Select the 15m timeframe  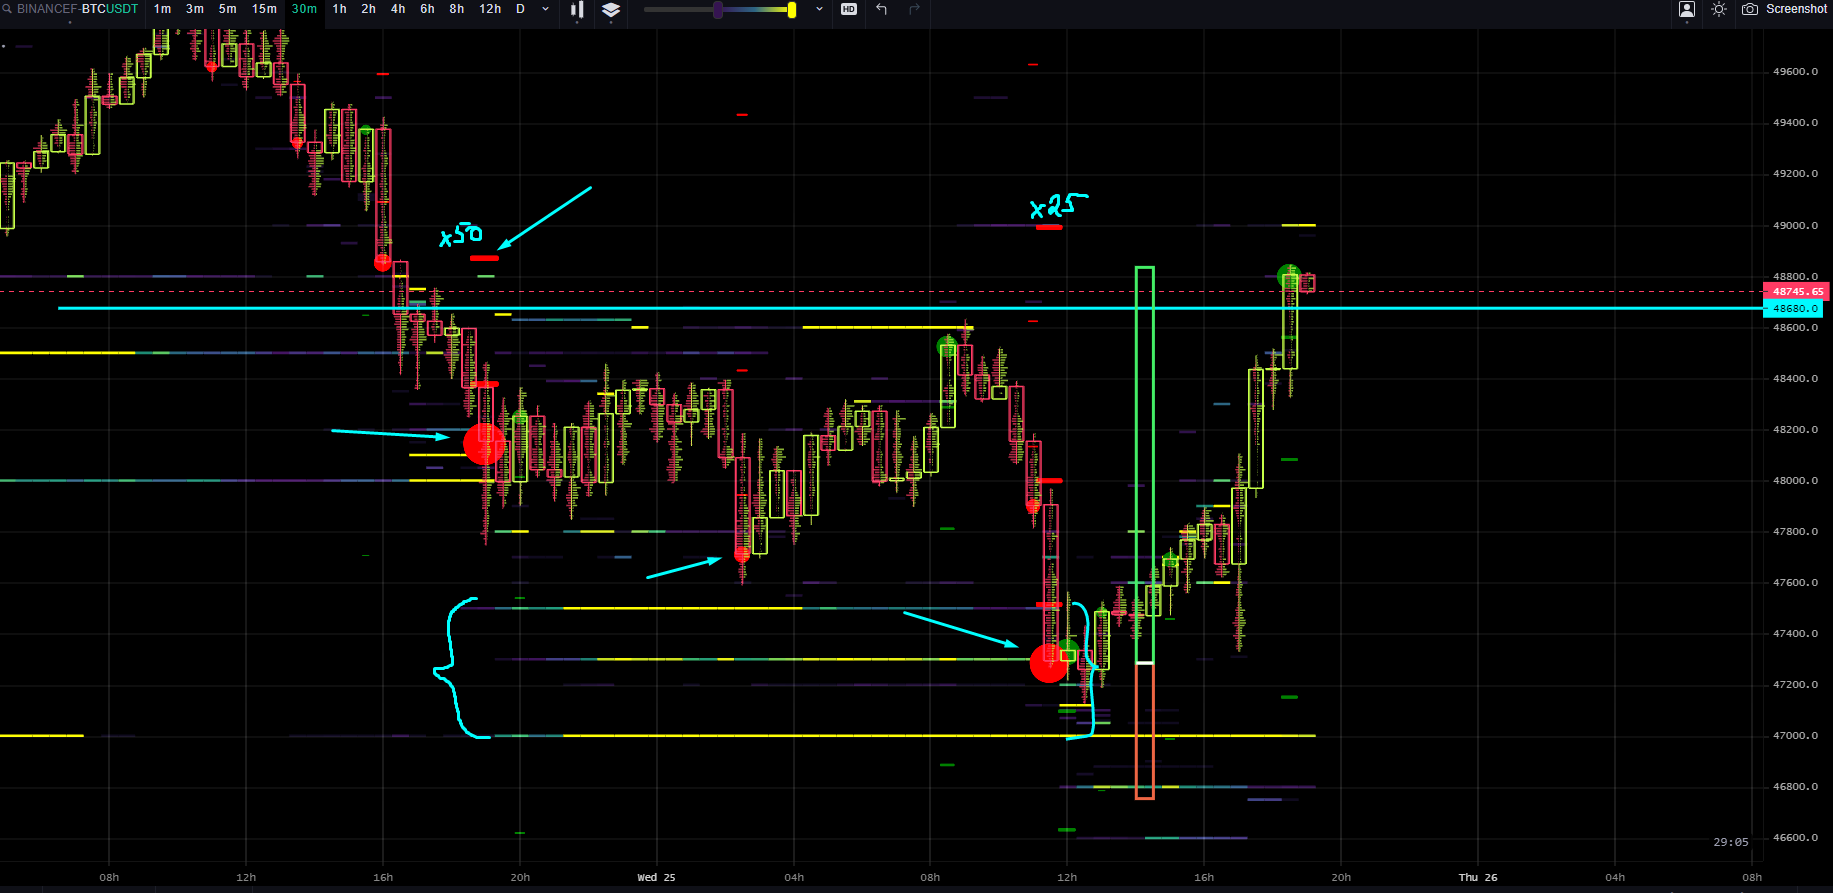264,9
